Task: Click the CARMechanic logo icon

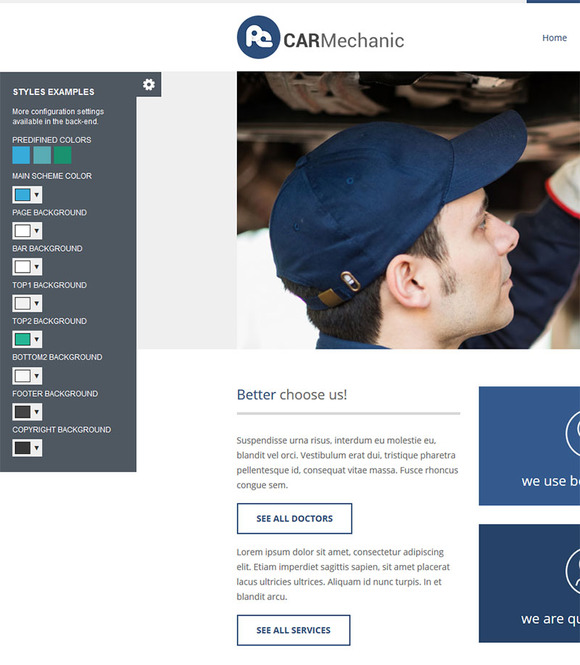Action: [x=258, y=37]
